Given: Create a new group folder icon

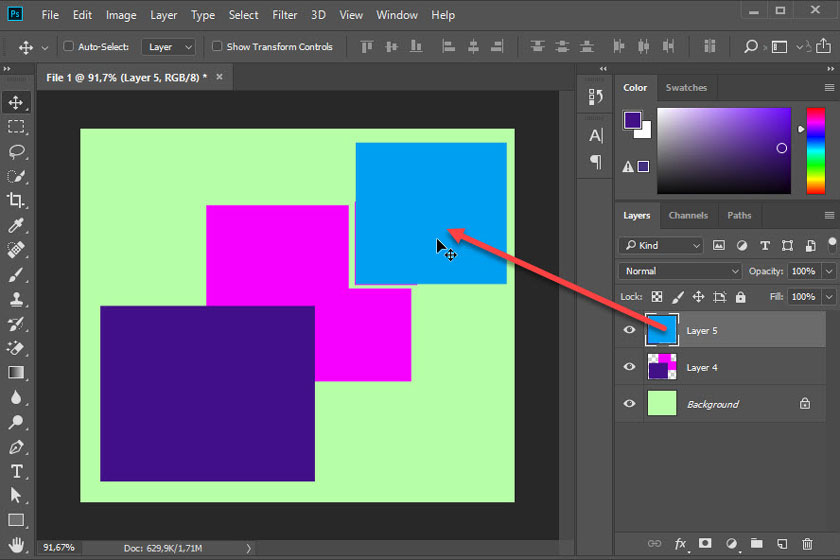Looking at the screenshot, I should [x=756, y=544].
